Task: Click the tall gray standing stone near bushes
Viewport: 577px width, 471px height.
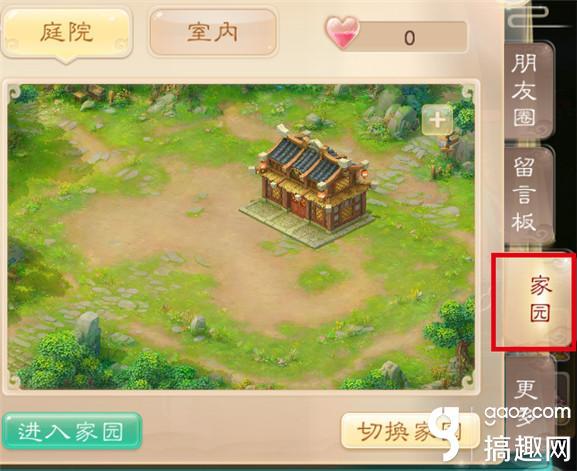Action: 88,329
